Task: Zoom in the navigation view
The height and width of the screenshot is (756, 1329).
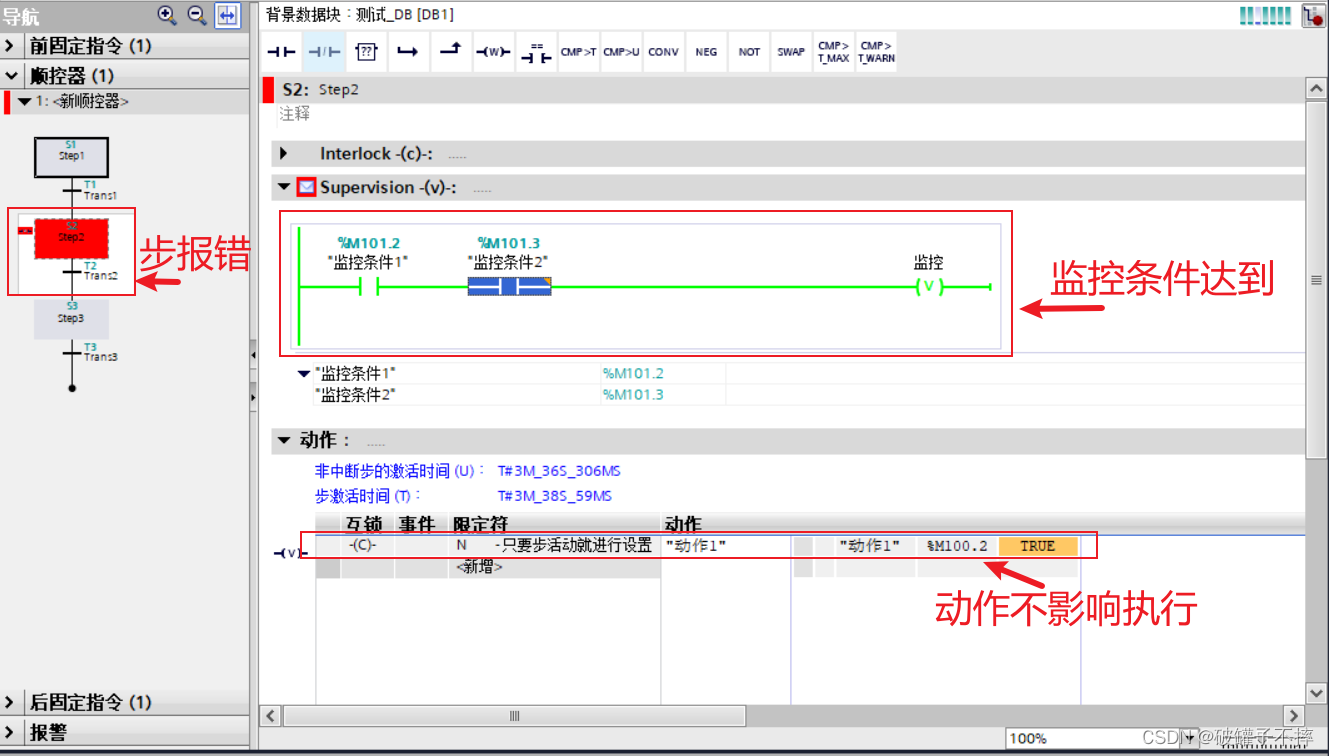Action: pos(166,15)
